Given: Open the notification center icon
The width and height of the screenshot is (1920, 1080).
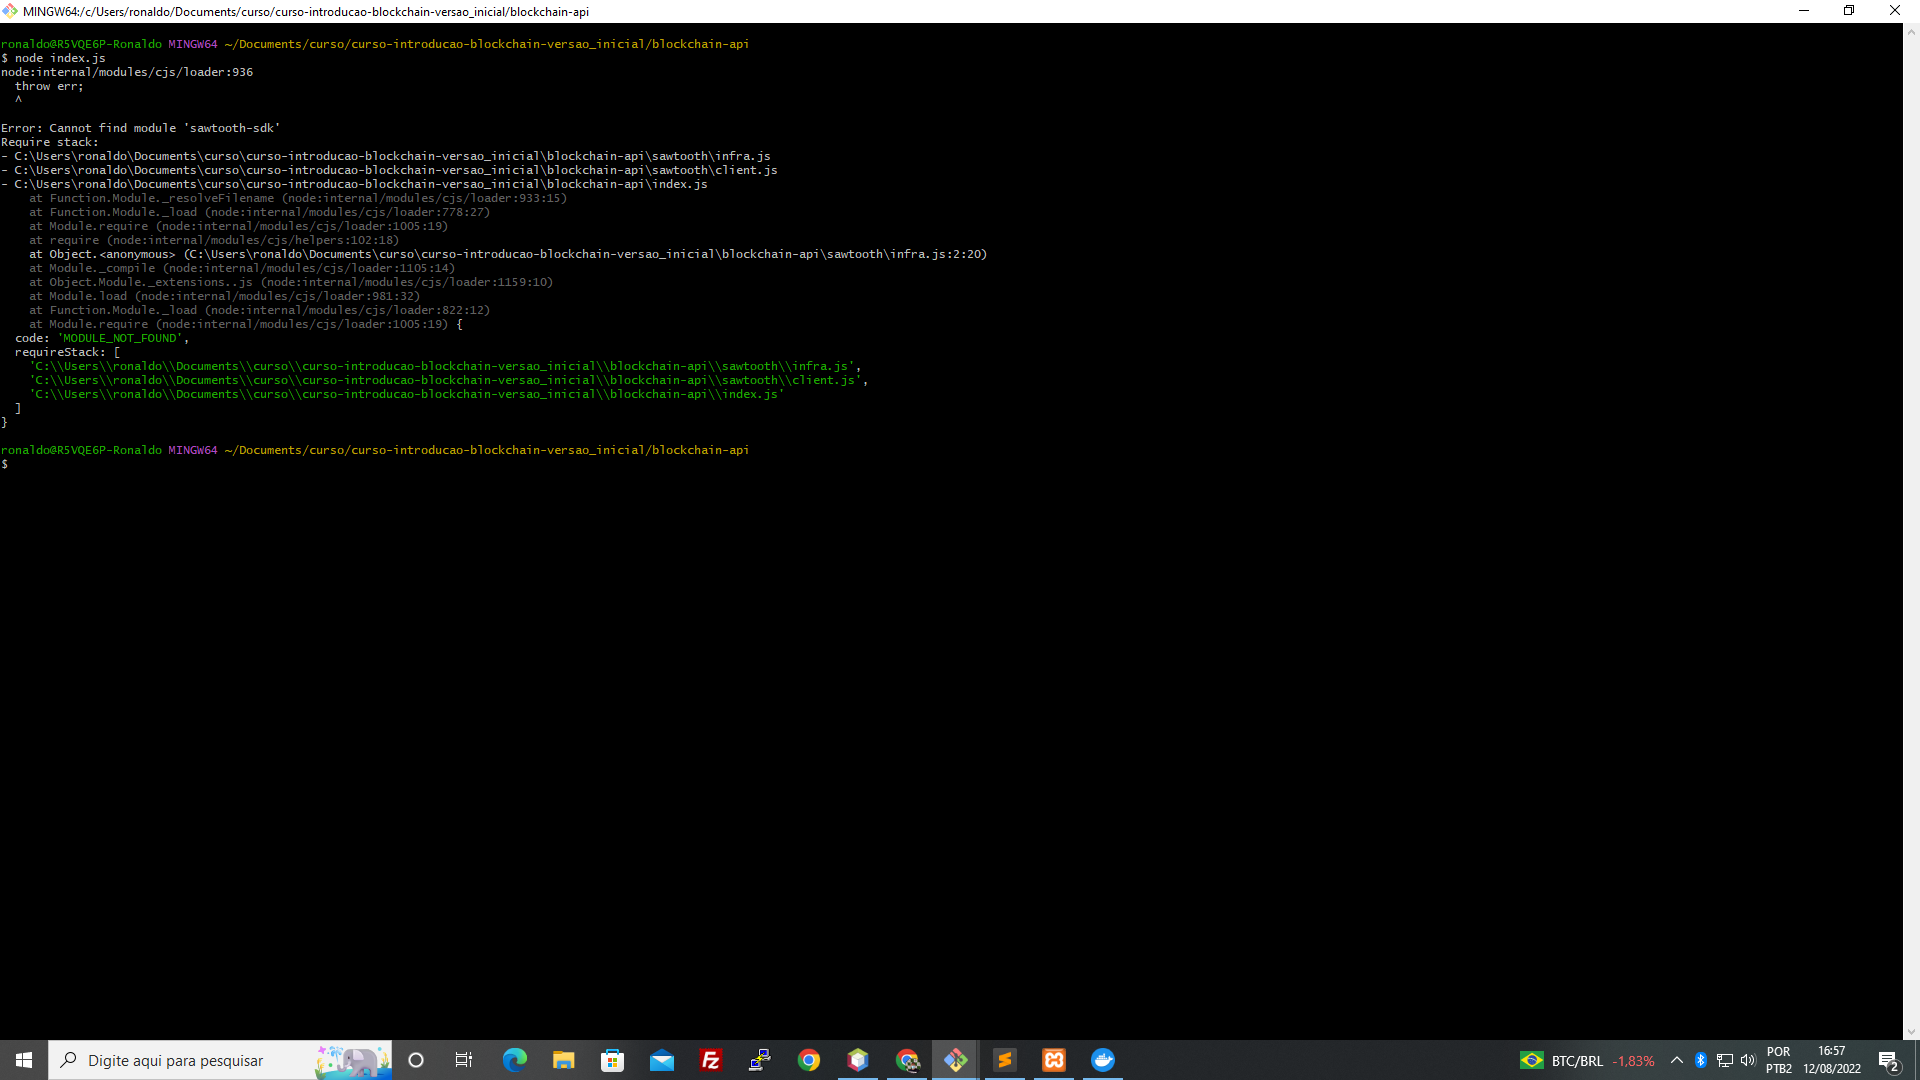Looking at the screenshot, I should (1888, 1060).
